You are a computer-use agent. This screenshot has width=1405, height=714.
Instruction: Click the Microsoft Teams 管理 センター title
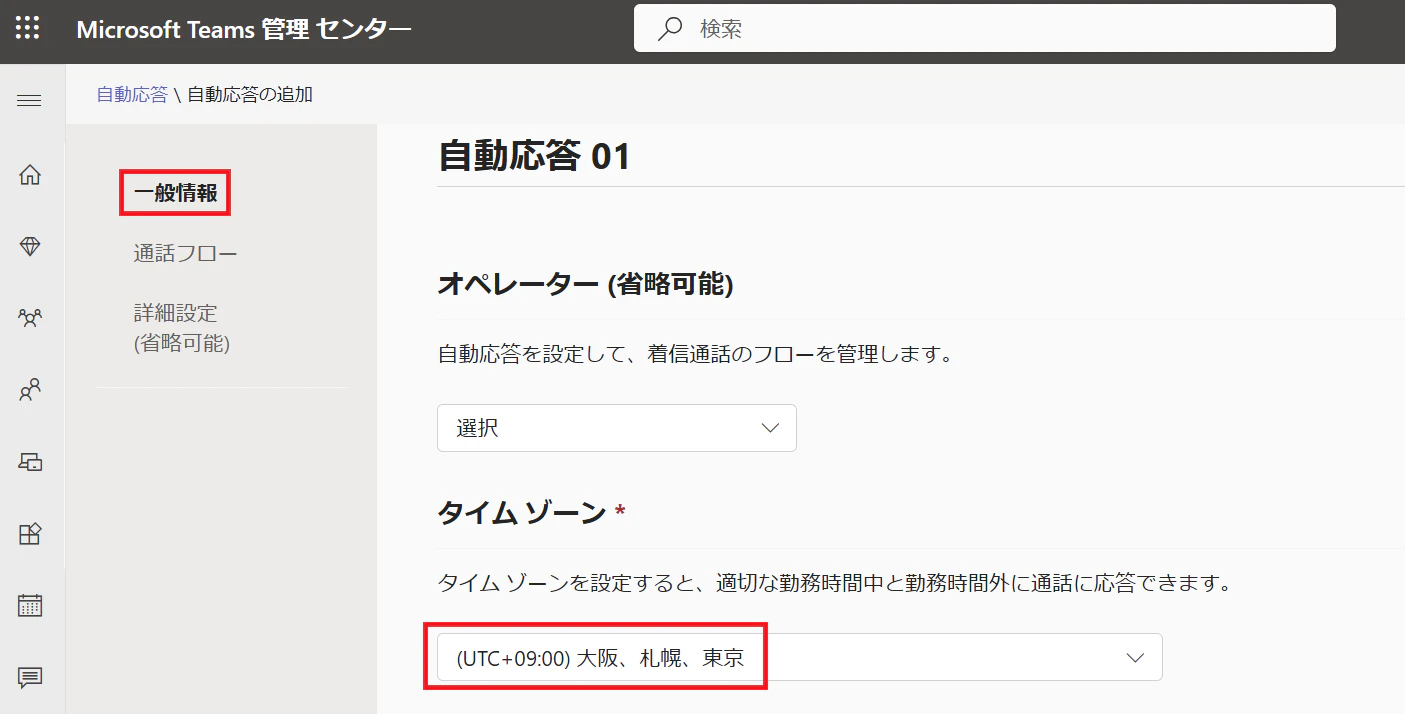(x=244, y=29)
